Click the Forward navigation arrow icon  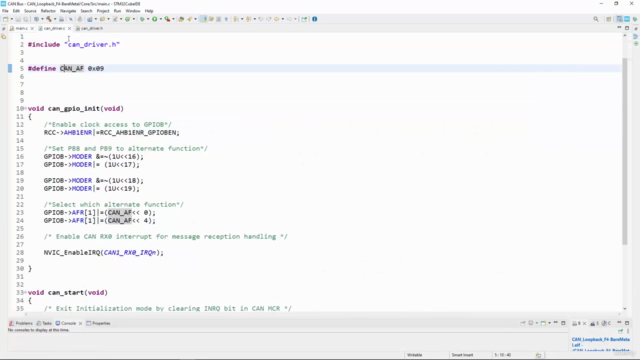pyautogui.click(x=290, y=19)
